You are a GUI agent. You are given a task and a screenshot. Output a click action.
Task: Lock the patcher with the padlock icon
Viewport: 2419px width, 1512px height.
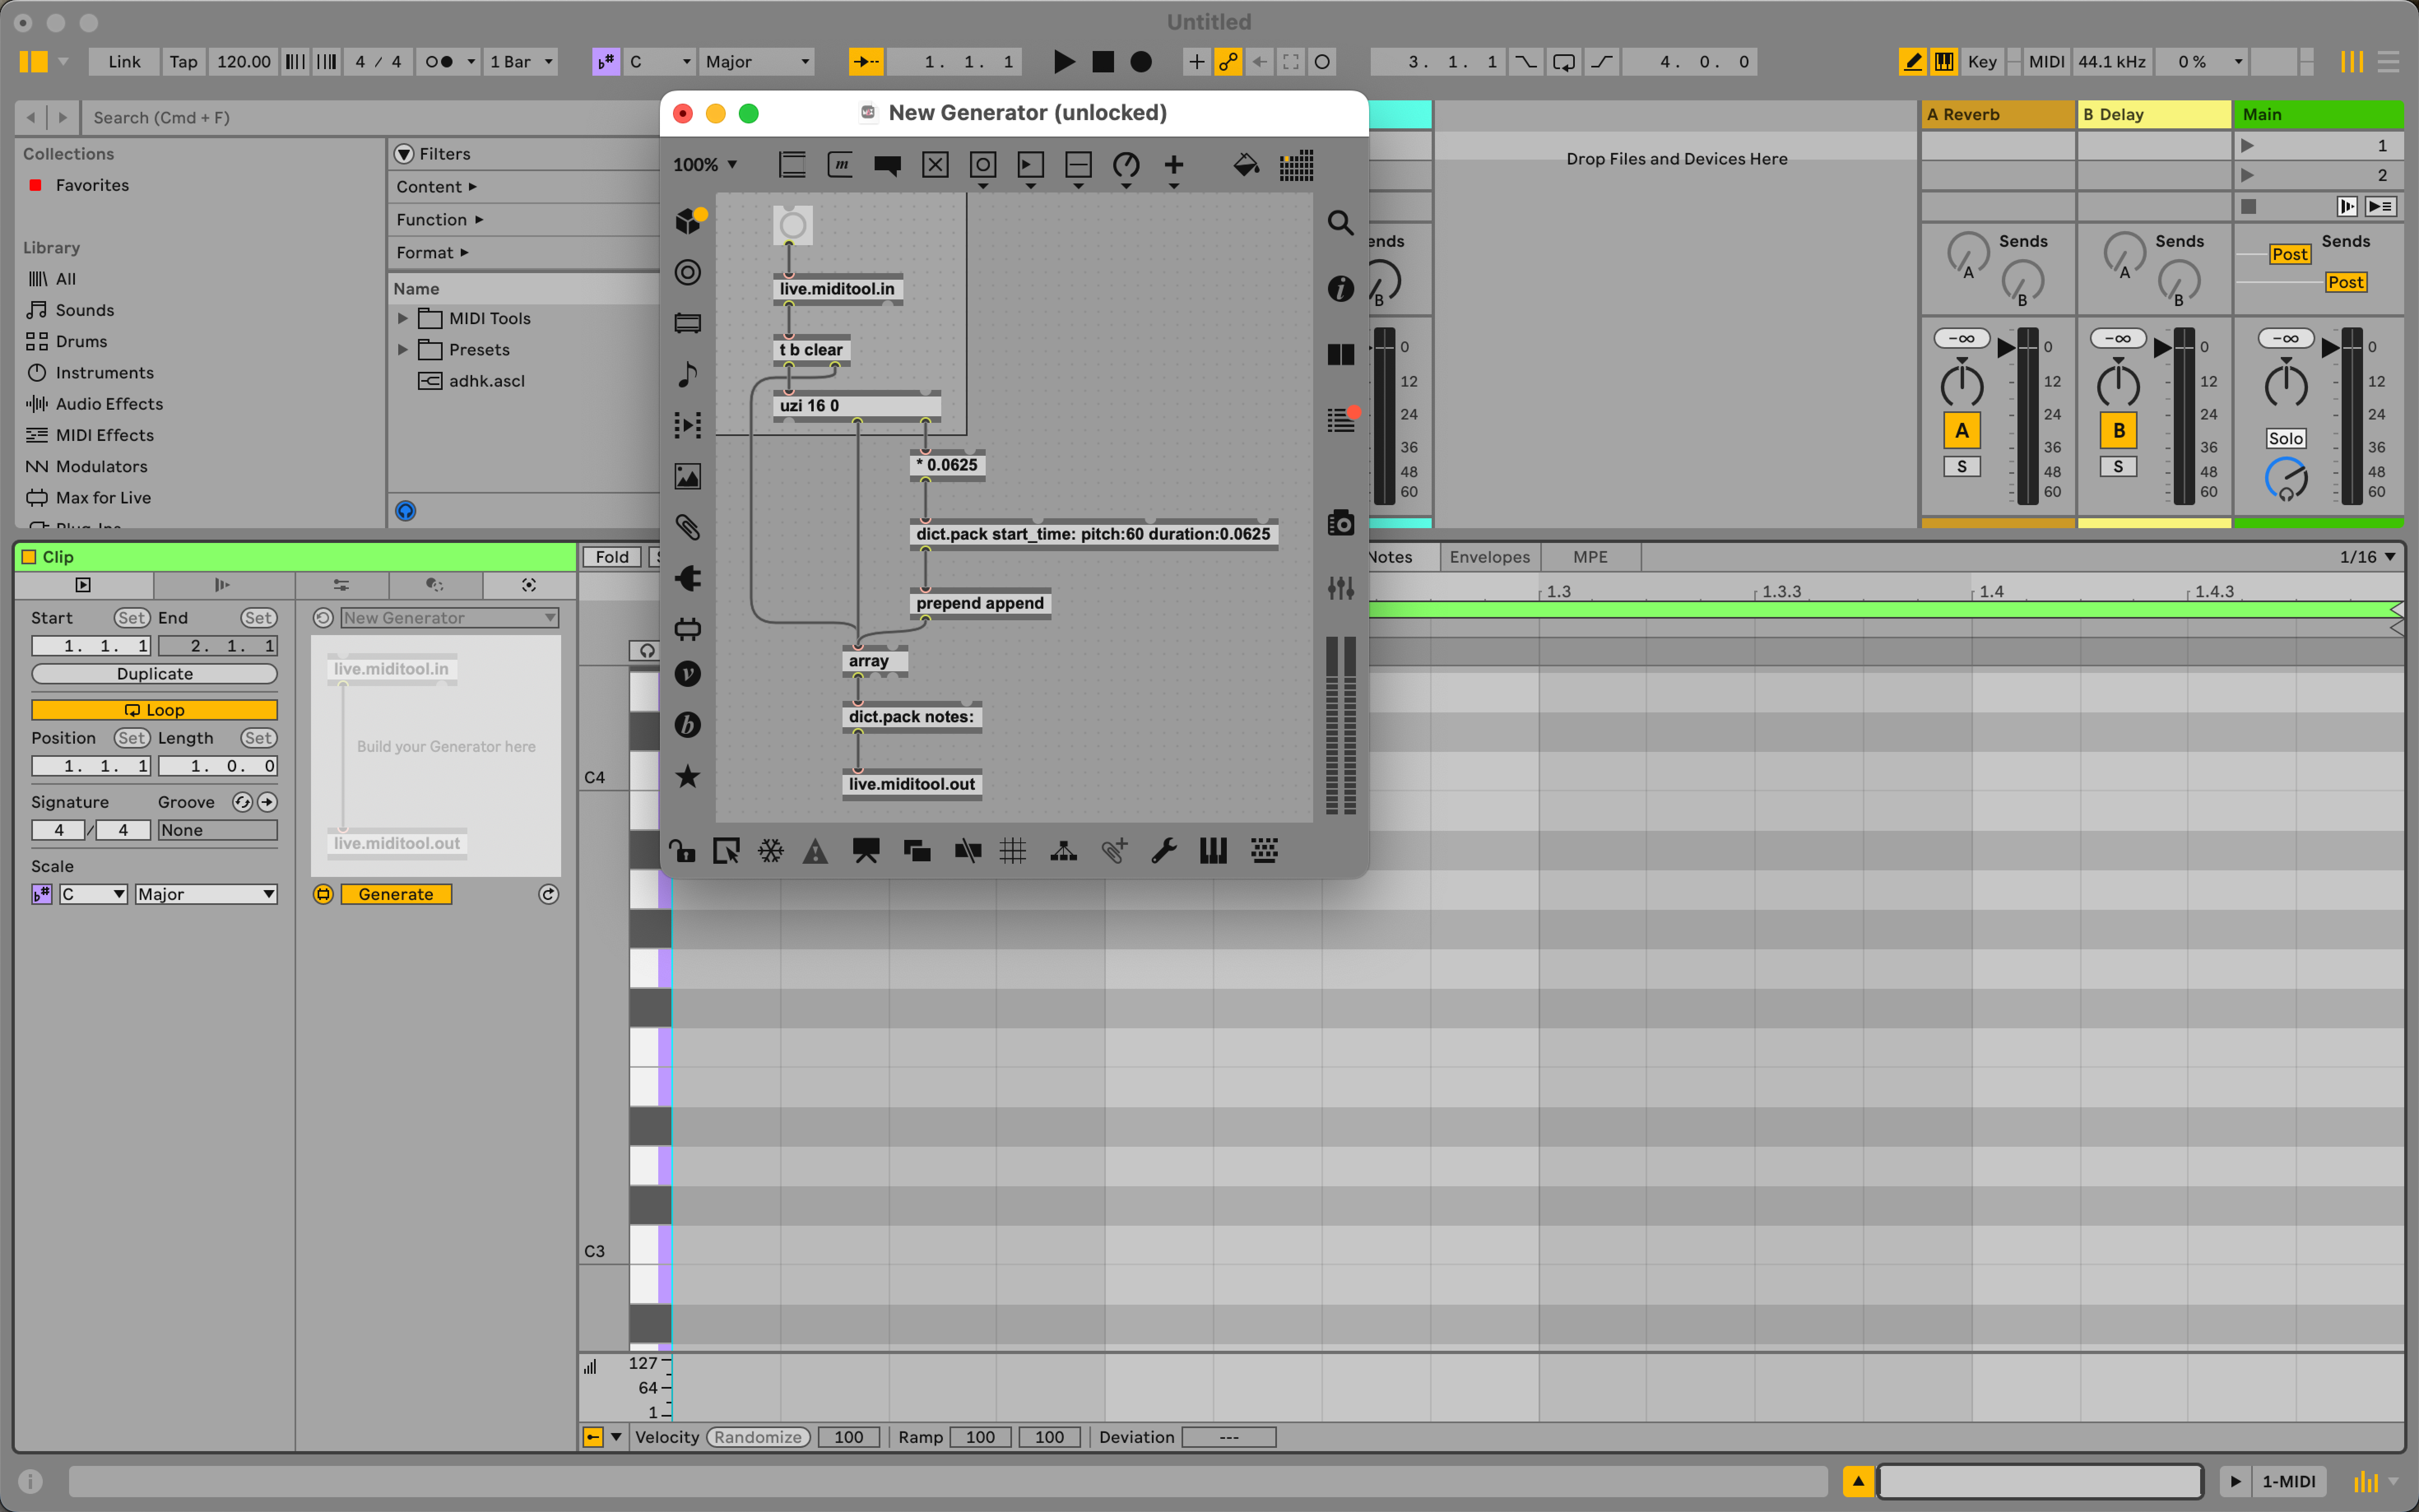click(682, 851)
